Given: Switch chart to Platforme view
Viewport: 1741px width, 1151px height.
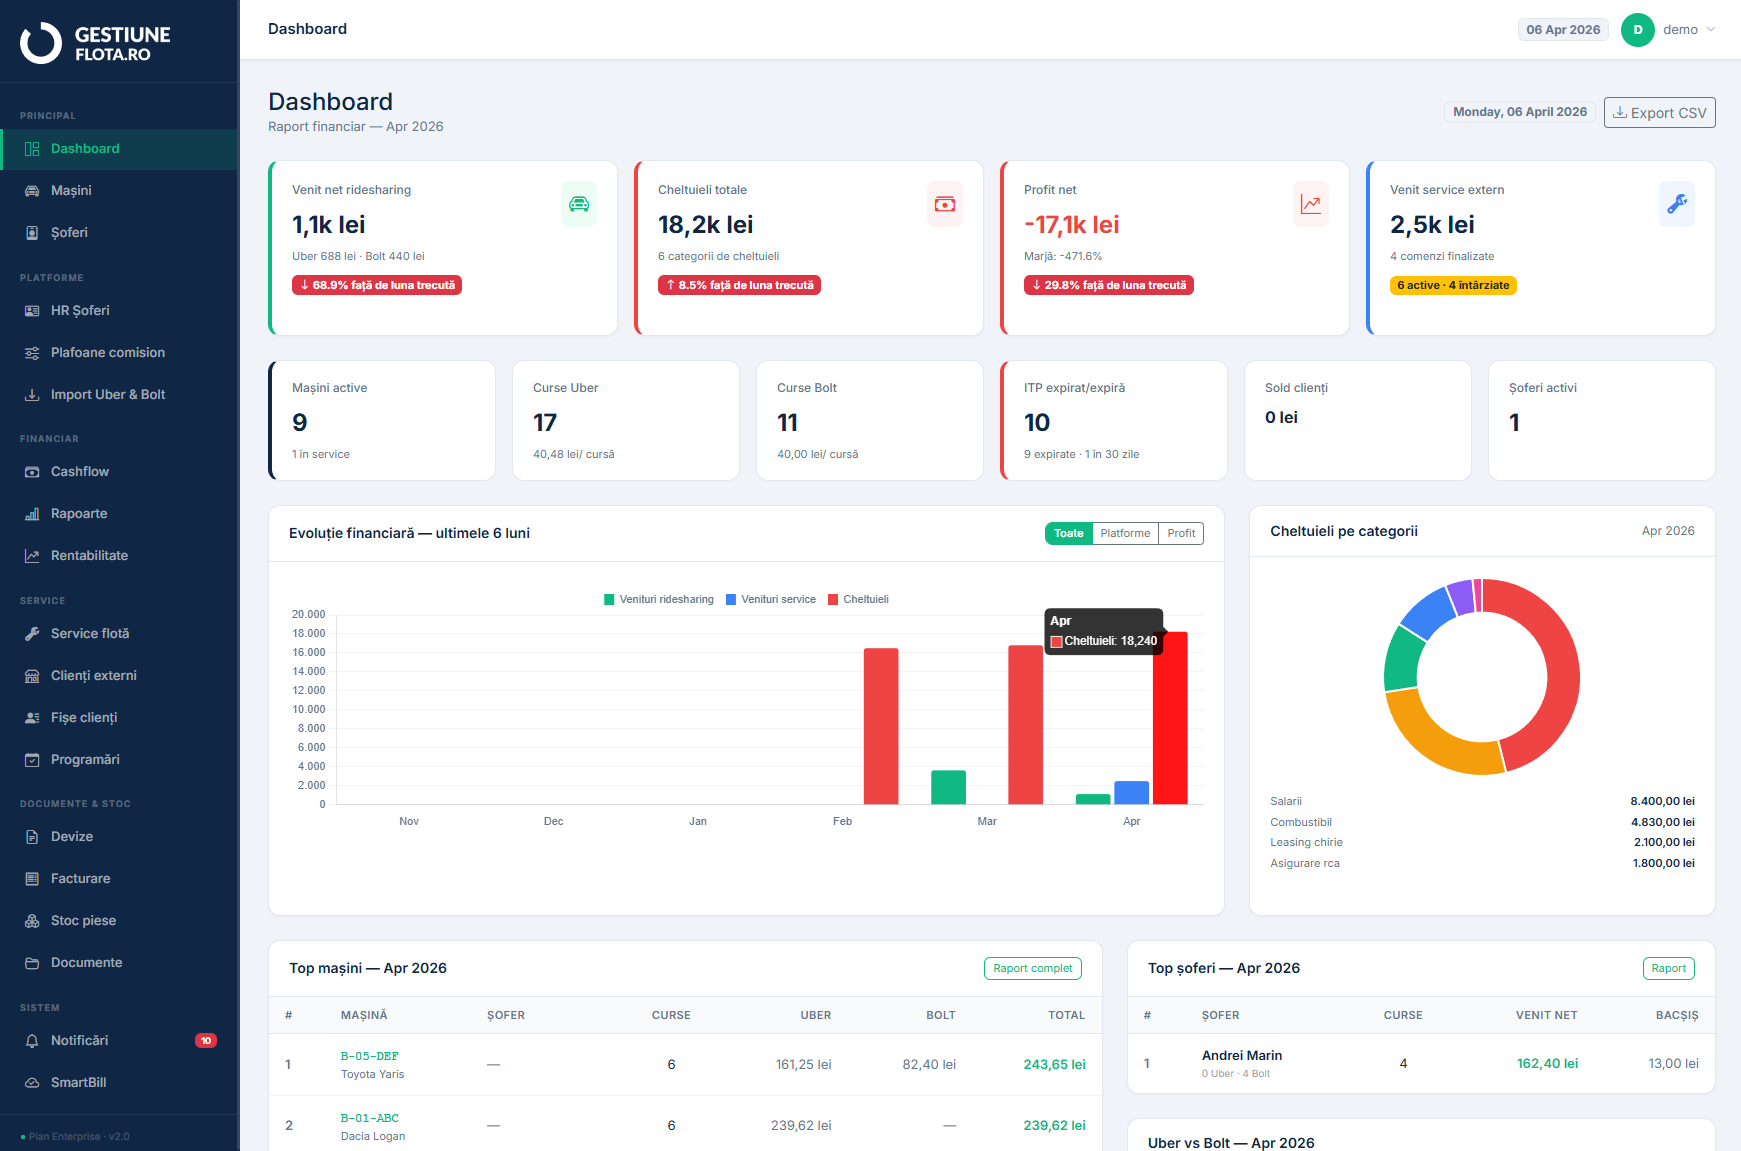Looking at the screenshot, I should tap(1125, 534).
